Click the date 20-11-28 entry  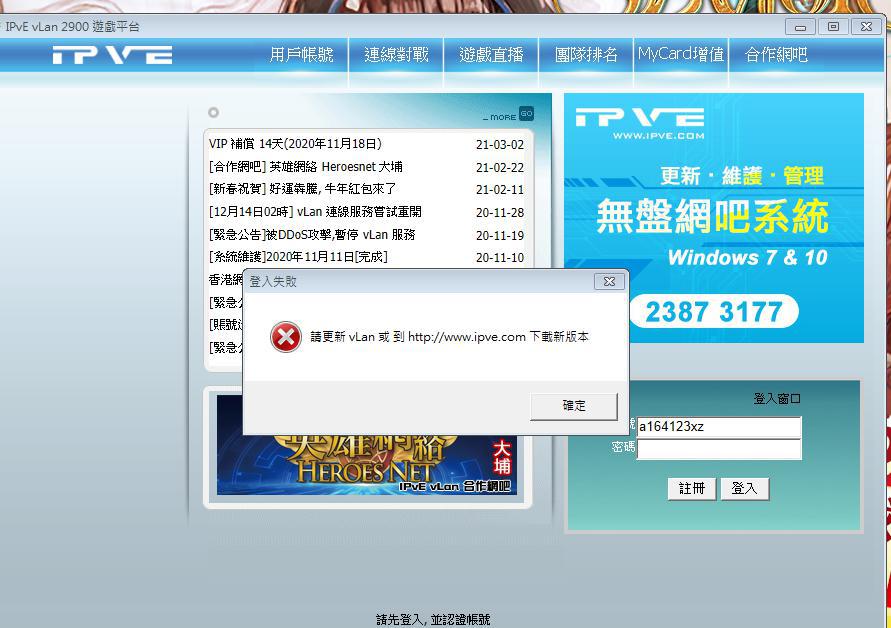pos(500,213)
